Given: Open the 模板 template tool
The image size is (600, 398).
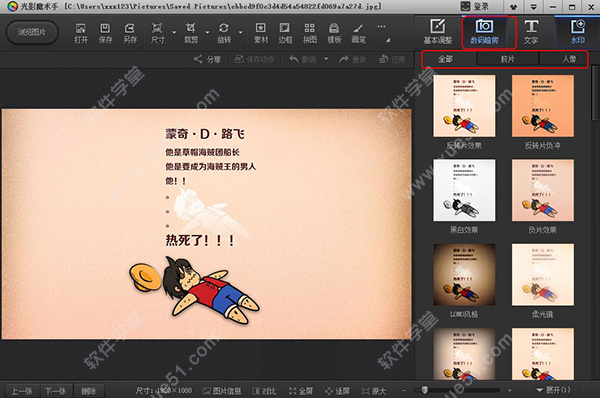Looking at the screenshot, I should (334, 33).
